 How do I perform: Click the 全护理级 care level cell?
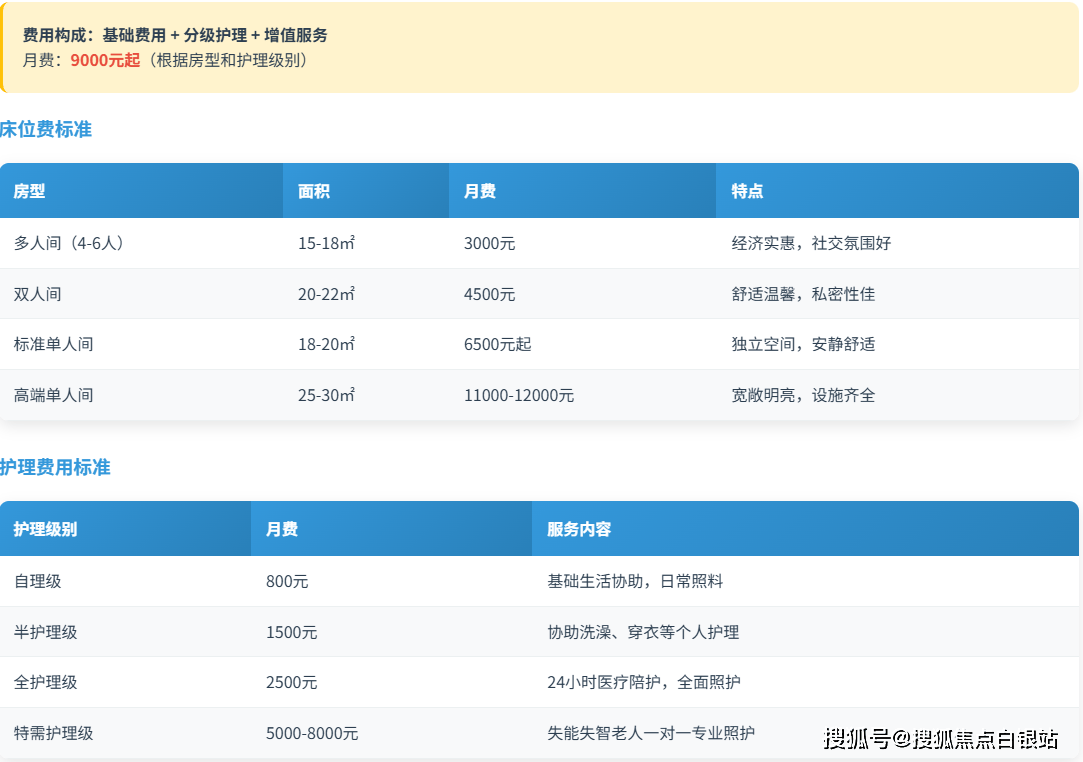pyautogui.click(x=46, y=682)
